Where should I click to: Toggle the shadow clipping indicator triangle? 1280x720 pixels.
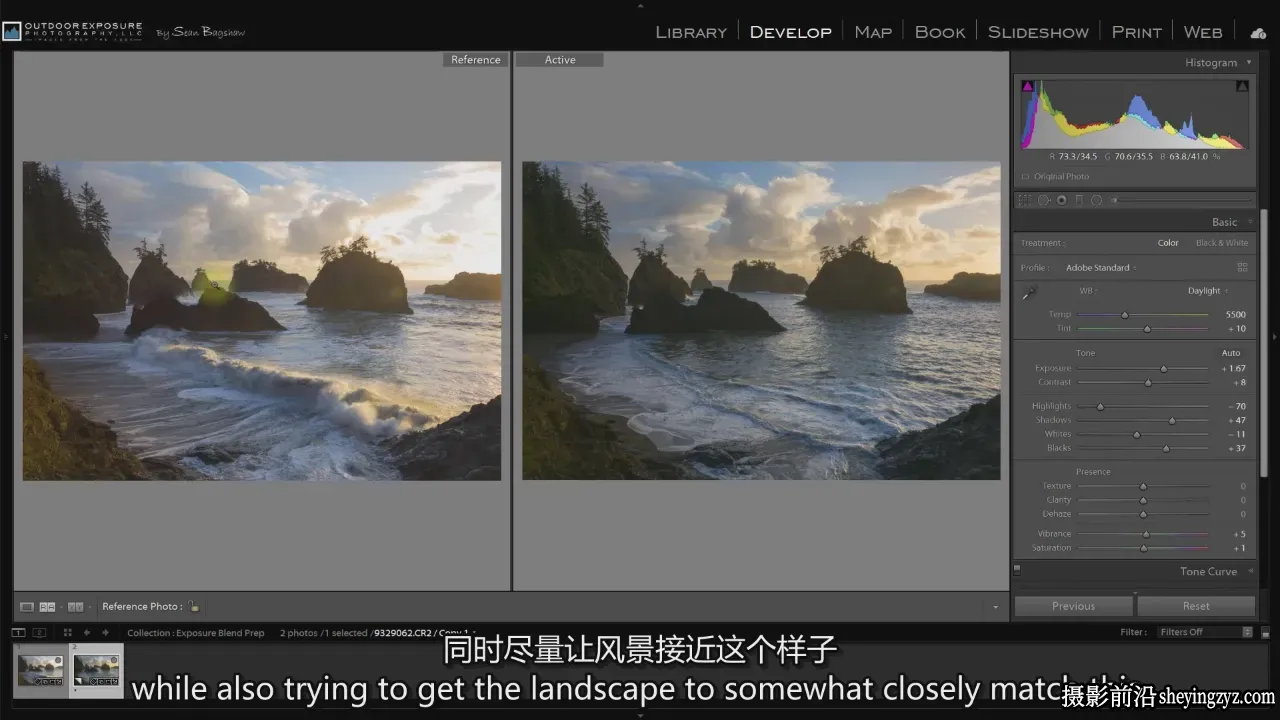1027,86
